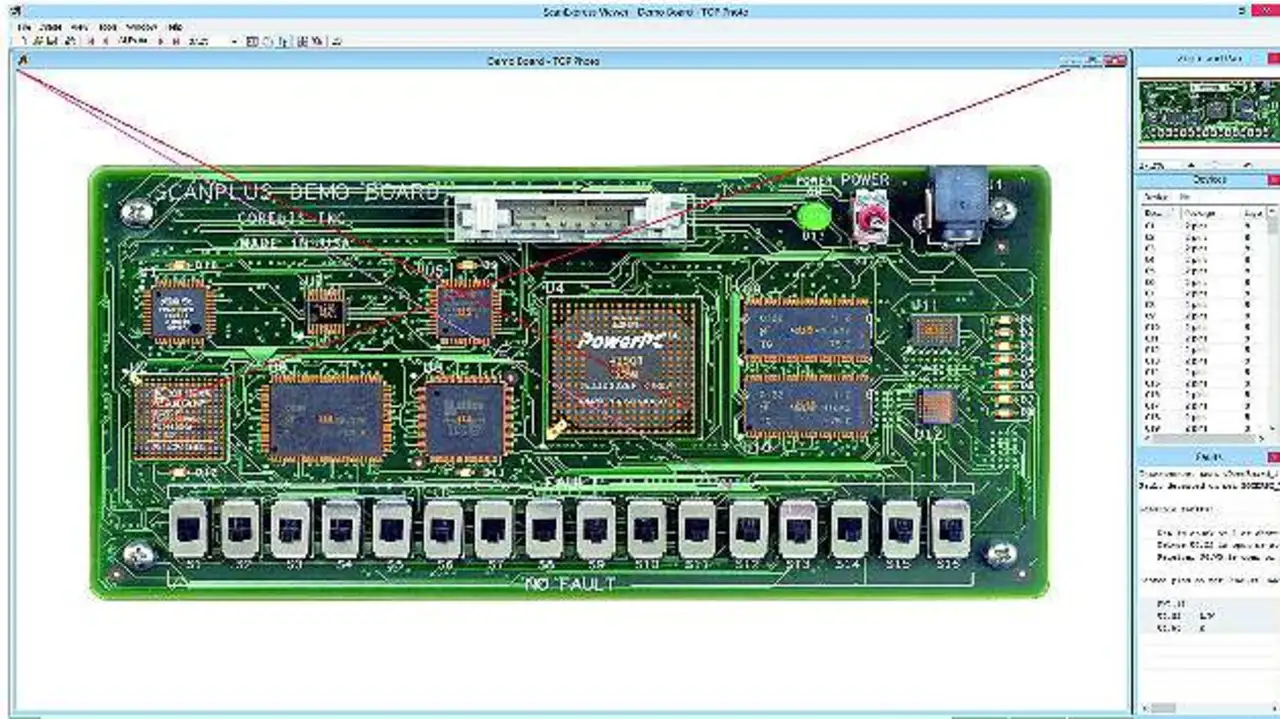Viewport: 1280px width, 719px height.
Task: Click the board thumbnail in the zoom panel
Action: [1206, 112]
